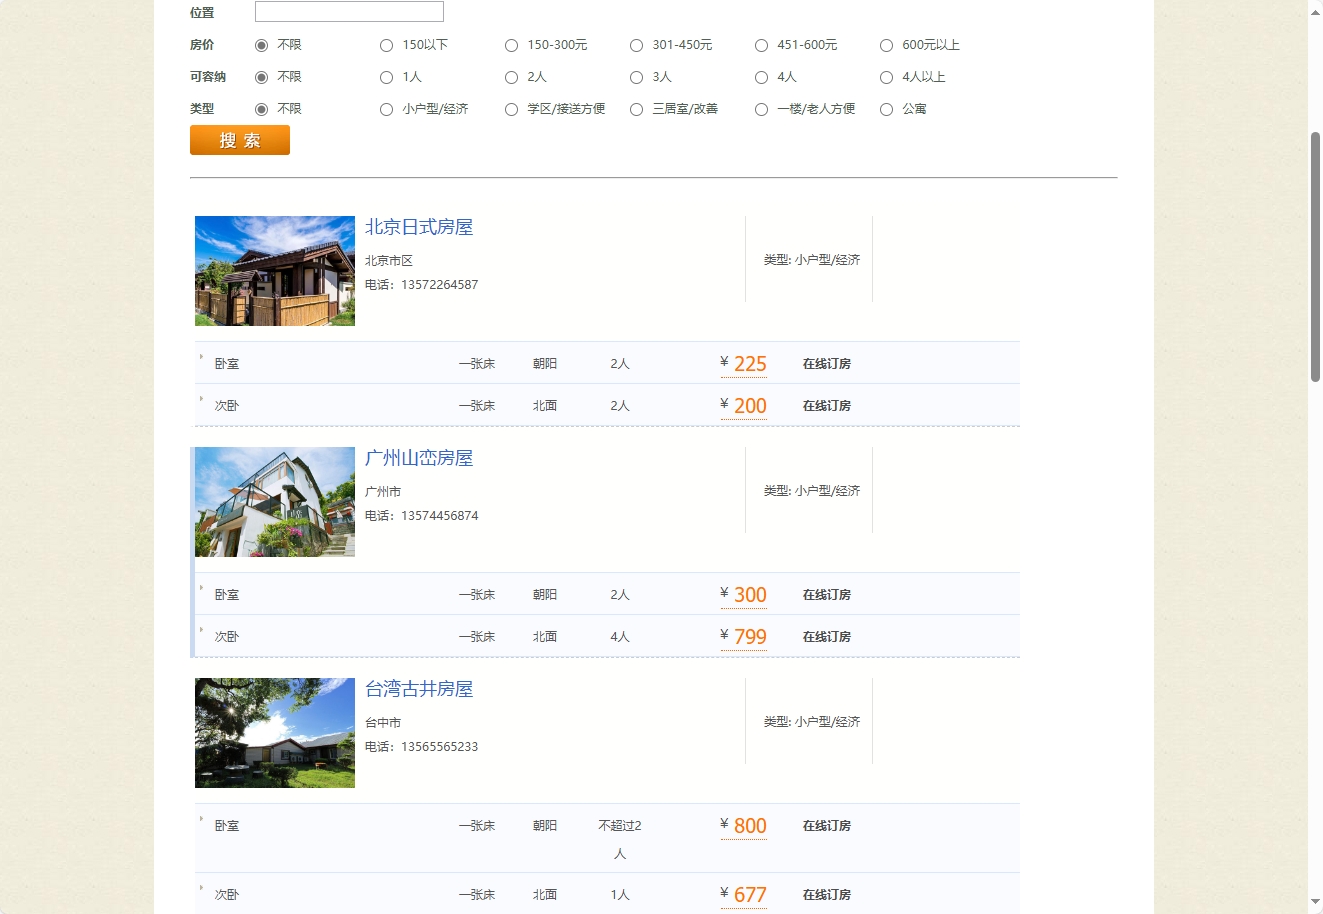Select 学区/接送方便 housing type

(x=511, y=109)
